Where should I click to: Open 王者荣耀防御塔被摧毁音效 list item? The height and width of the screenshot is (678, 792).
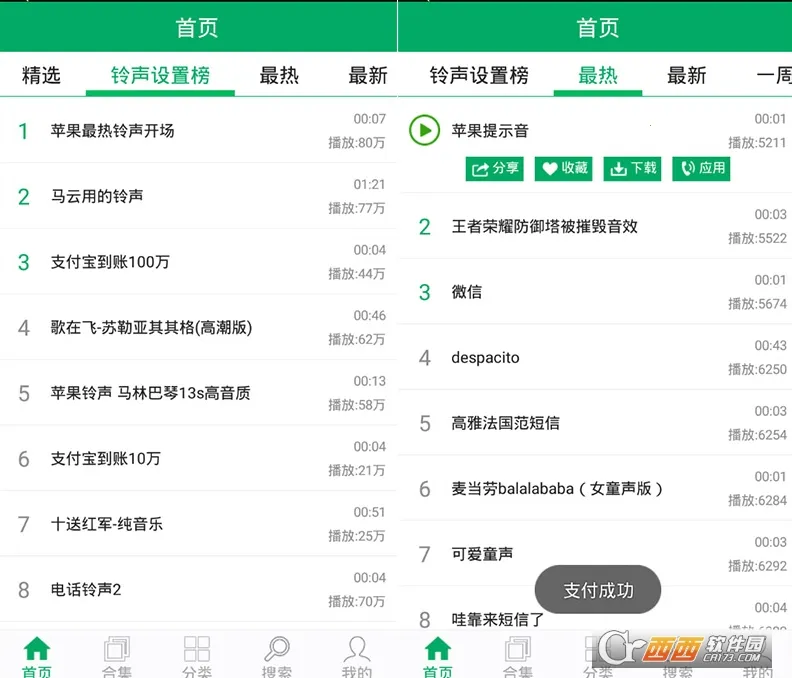coord(544,227)
